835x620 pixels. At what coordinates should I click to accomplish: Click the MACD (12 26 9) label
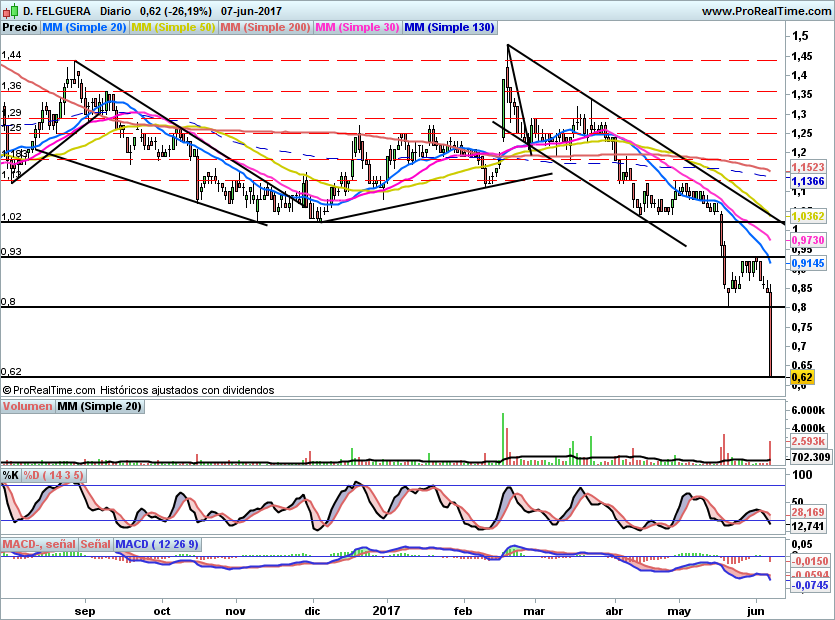[159, 544]
